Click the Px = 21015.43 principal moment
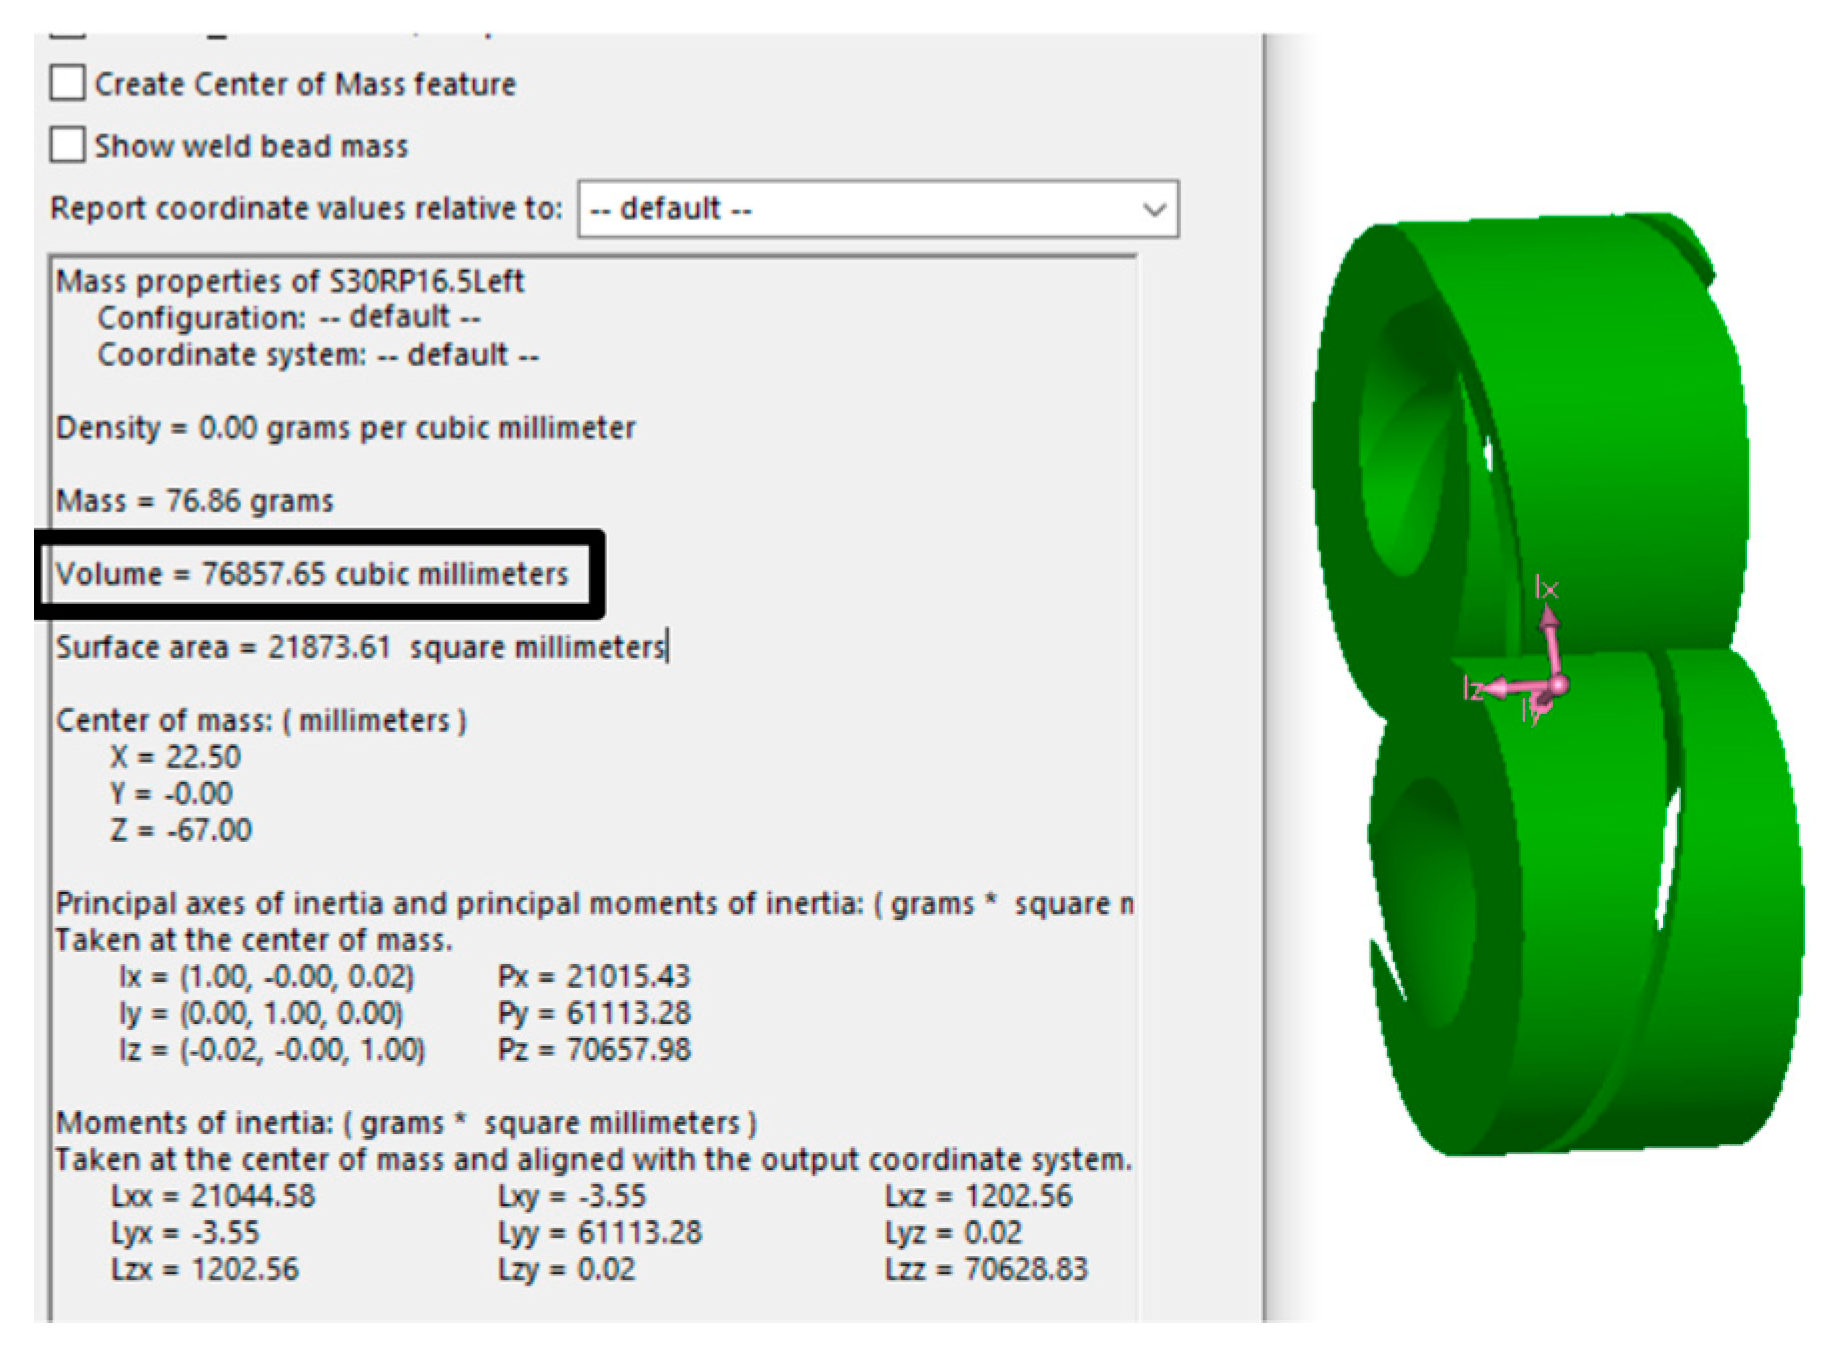The image size is (1821, 1360). point(594,976)
